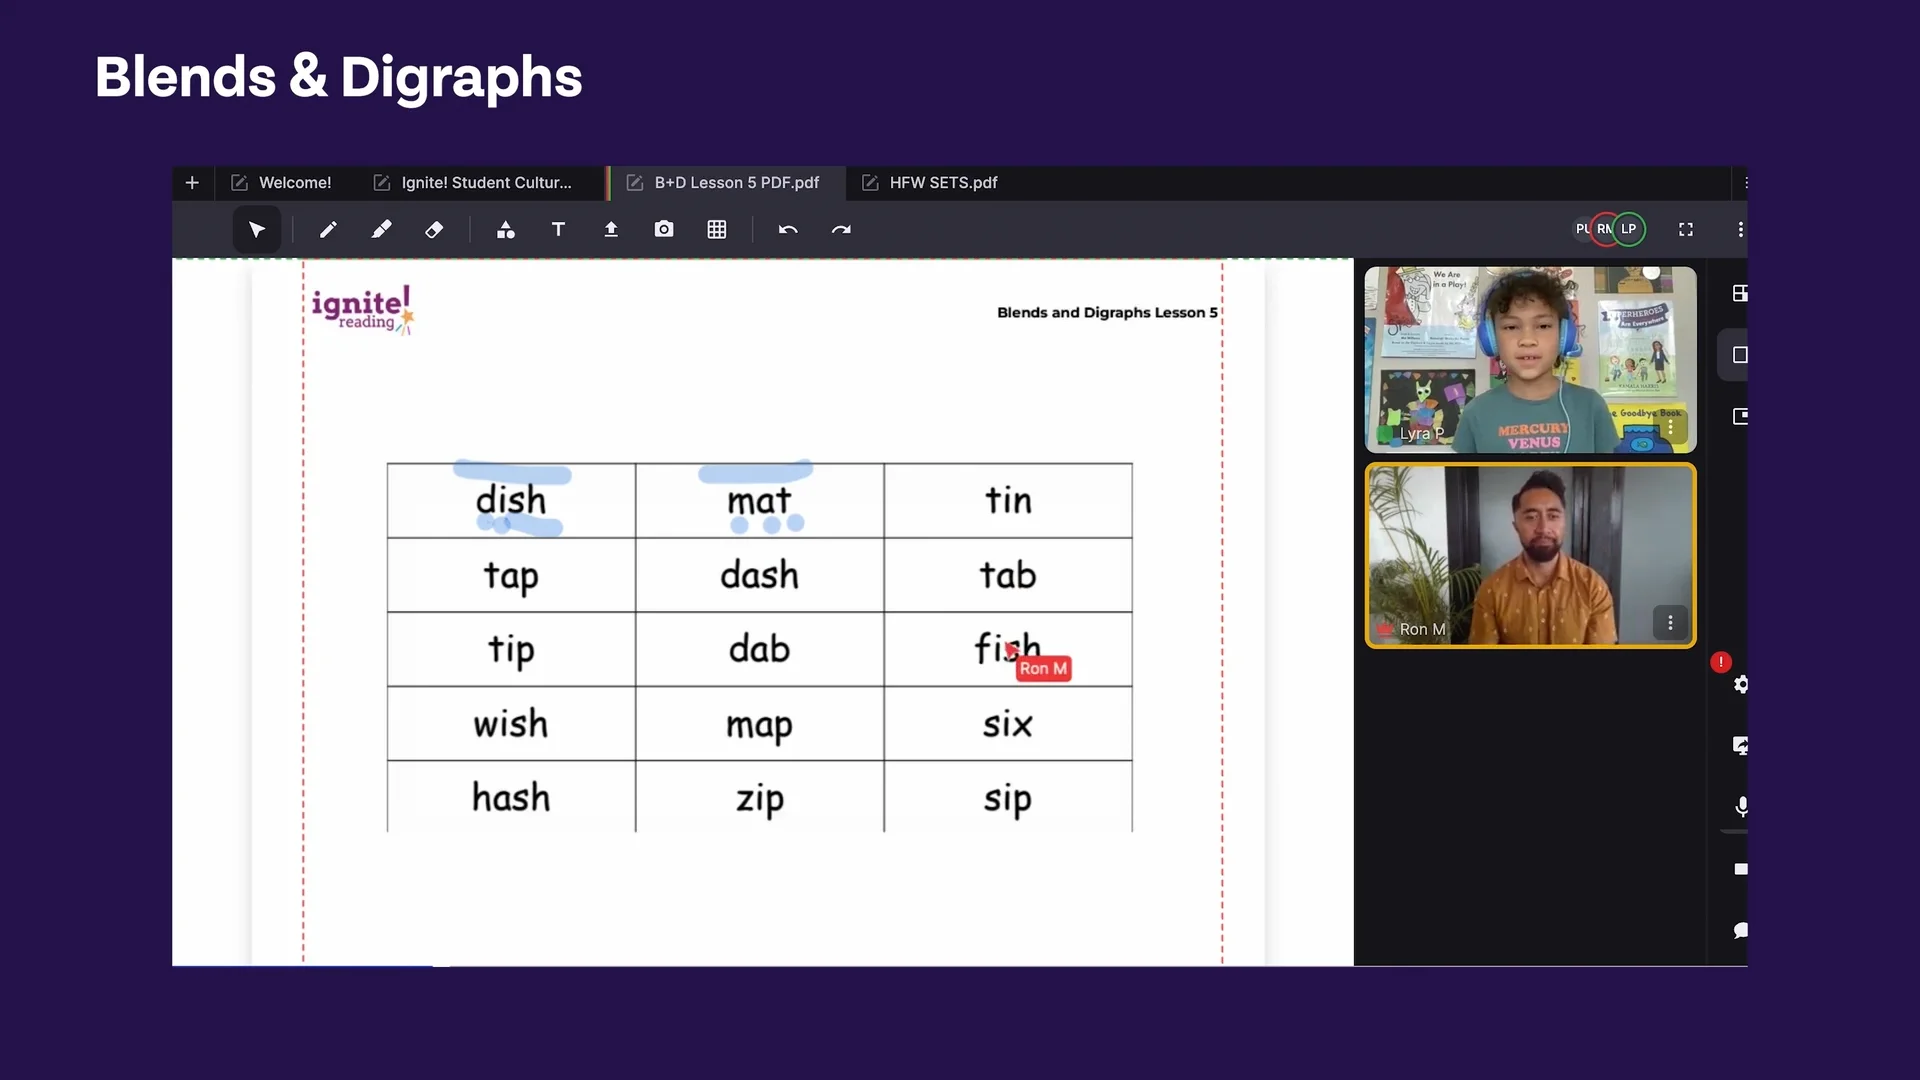Select the Text insertion tool
The width and height of the screenshot is (1920, 1080).
[x=558, y=229]
